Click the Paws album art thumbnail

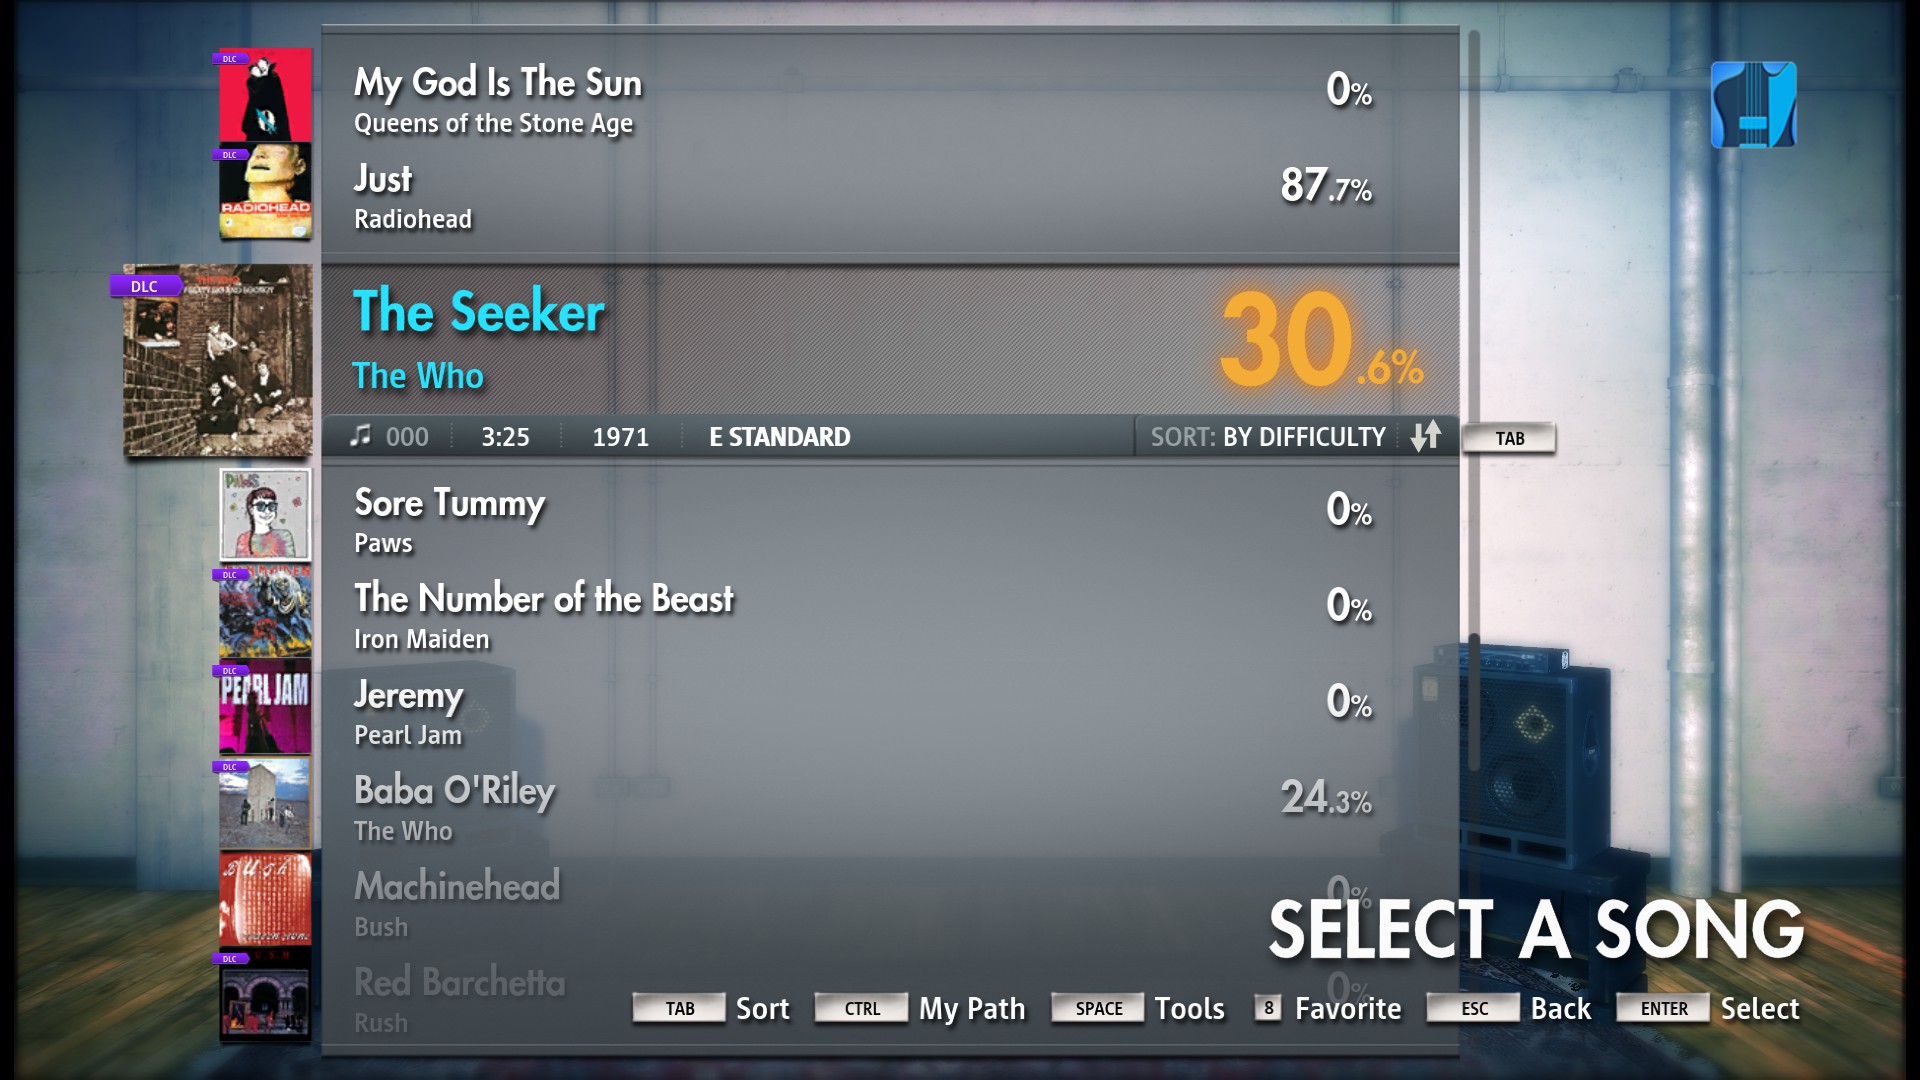coord(264,514)
